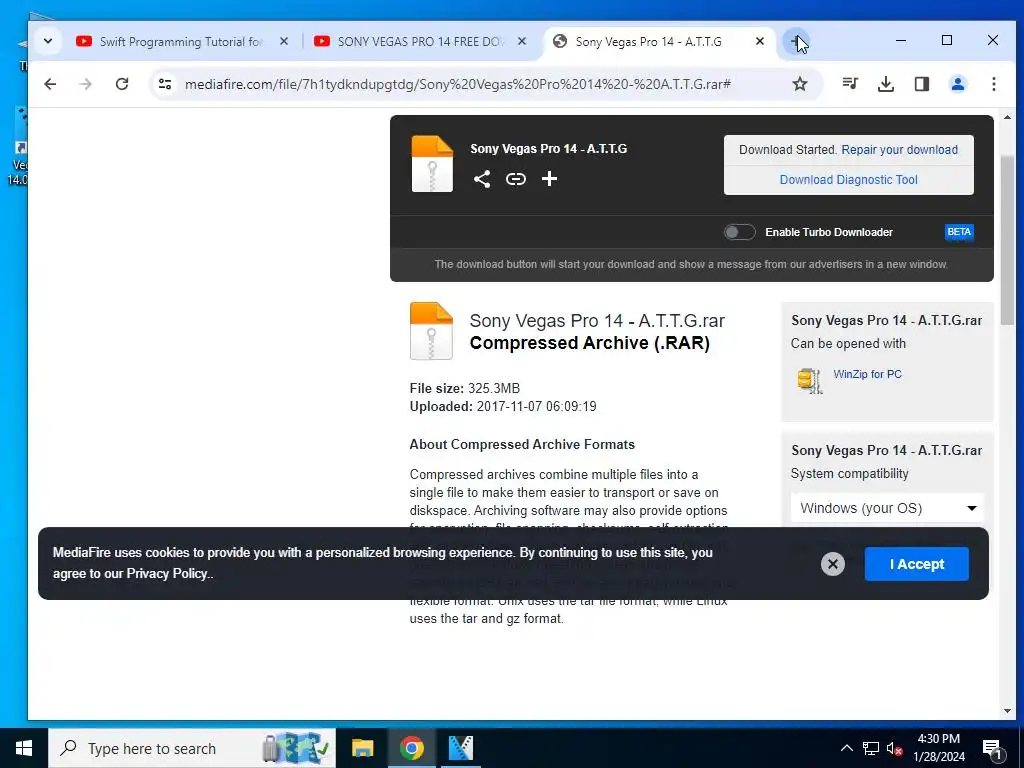The width and height of the screenshot is (1024, 768).
Task: Click the blue BETA badge
Action: coord(959,232)
